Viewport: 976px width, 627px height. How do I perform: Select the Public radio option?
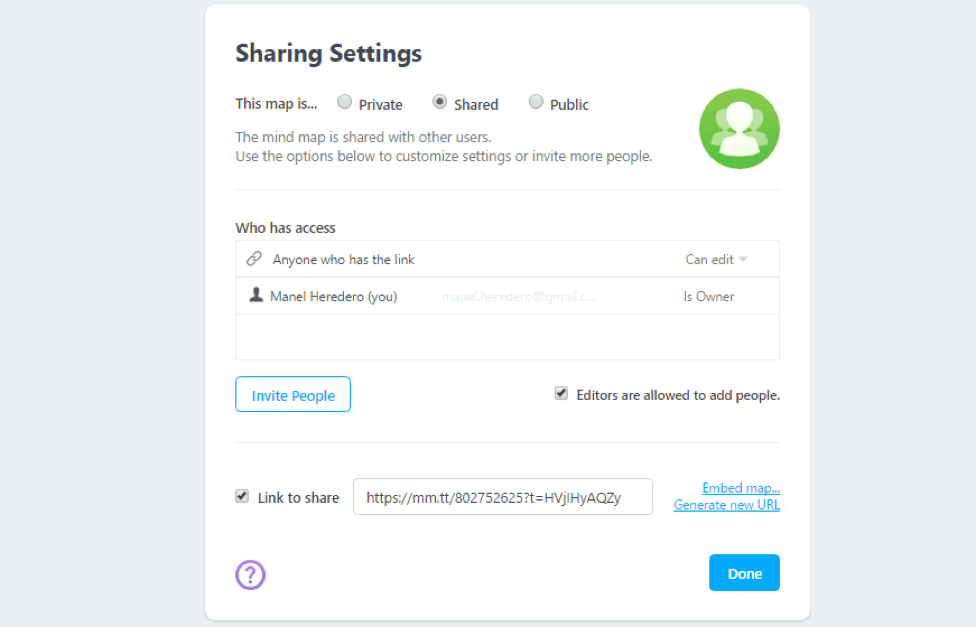pyautogui.click(x=536, y=102)
